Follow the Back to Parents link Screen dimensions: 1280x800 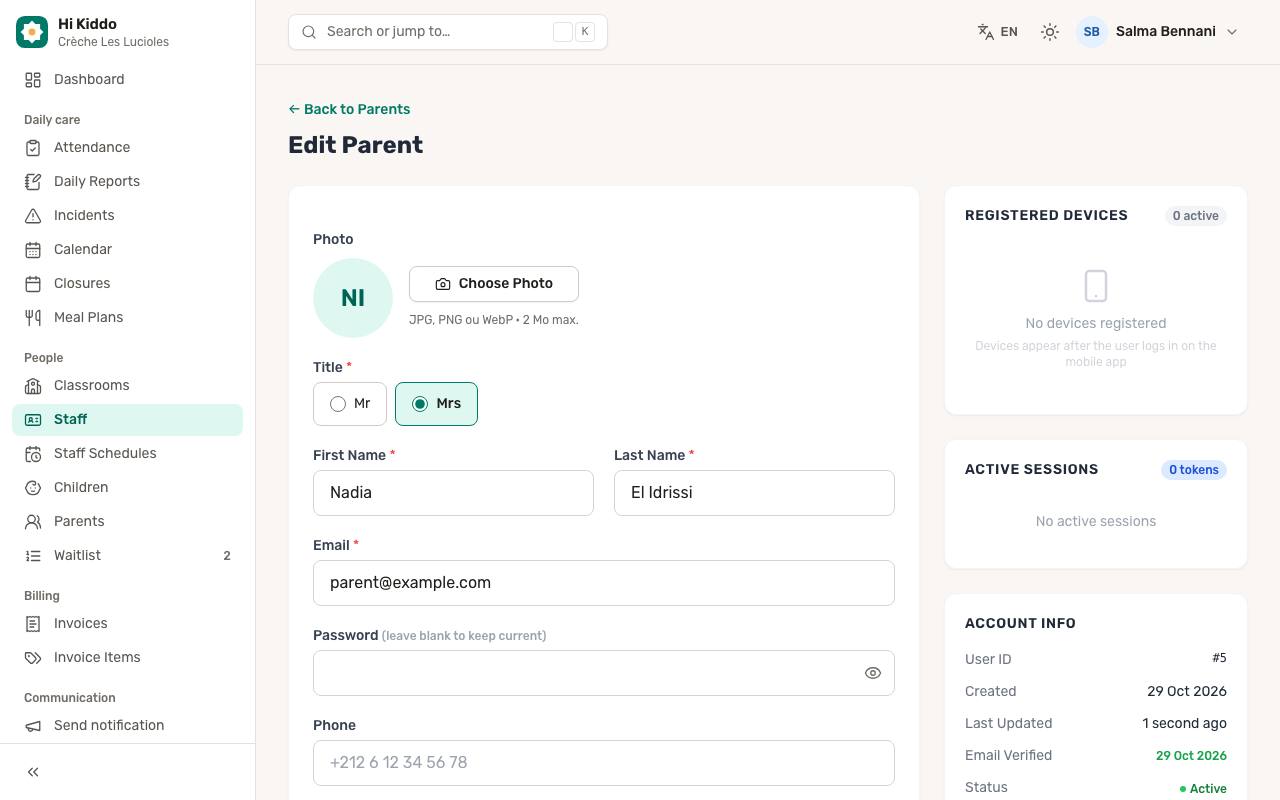[349, 109]
